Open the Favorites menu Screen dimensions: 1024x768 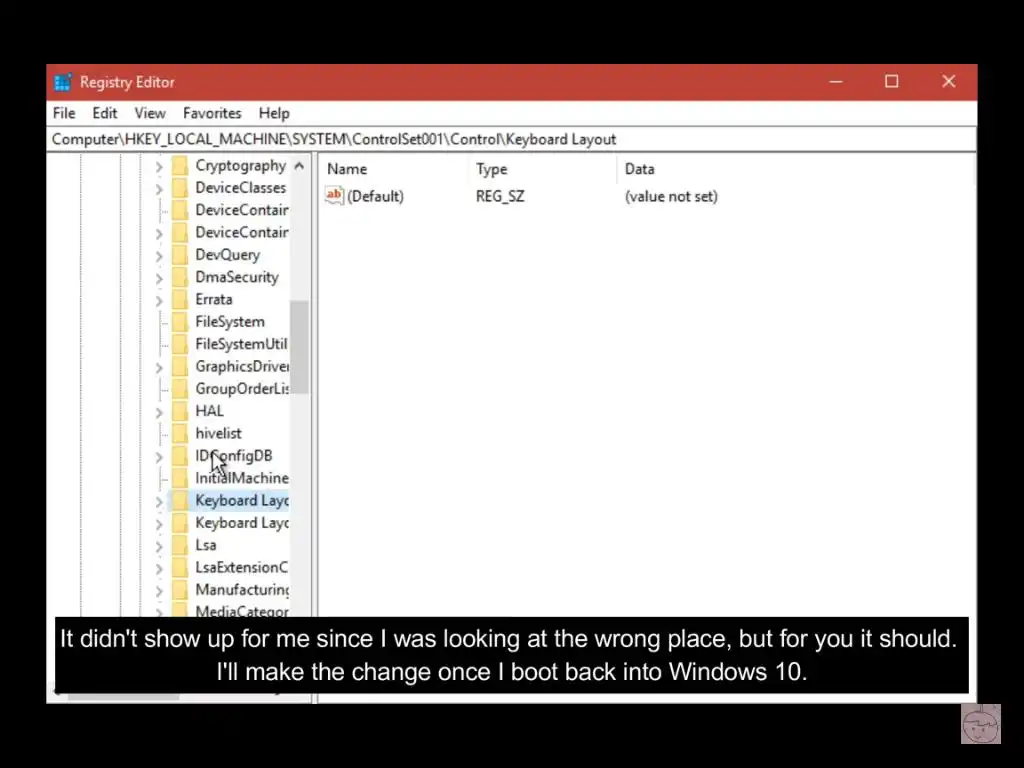(x=212, y=113)
